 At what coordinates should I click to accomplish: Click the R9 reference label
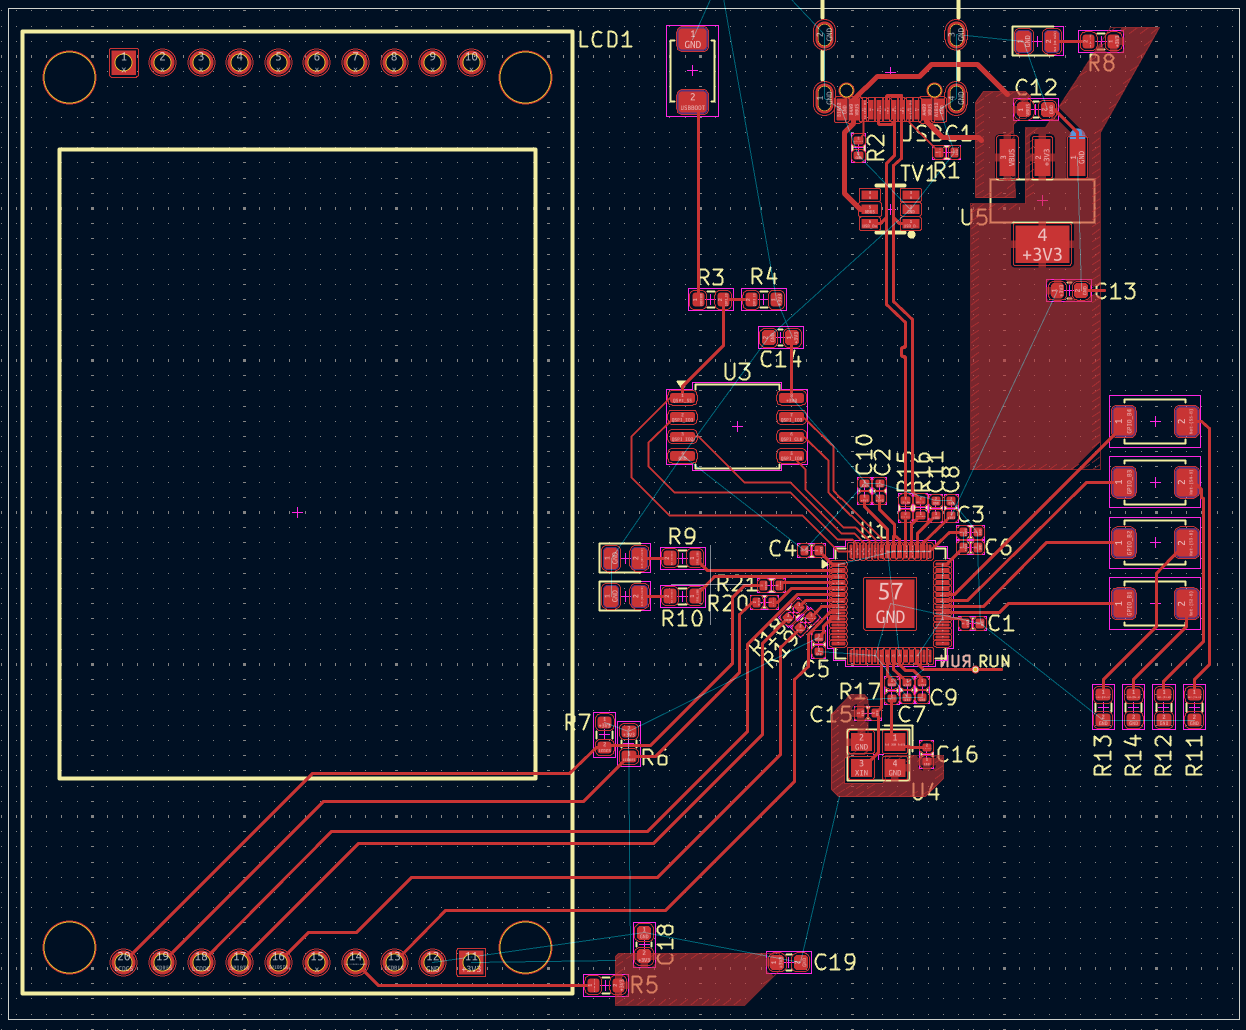682,537
